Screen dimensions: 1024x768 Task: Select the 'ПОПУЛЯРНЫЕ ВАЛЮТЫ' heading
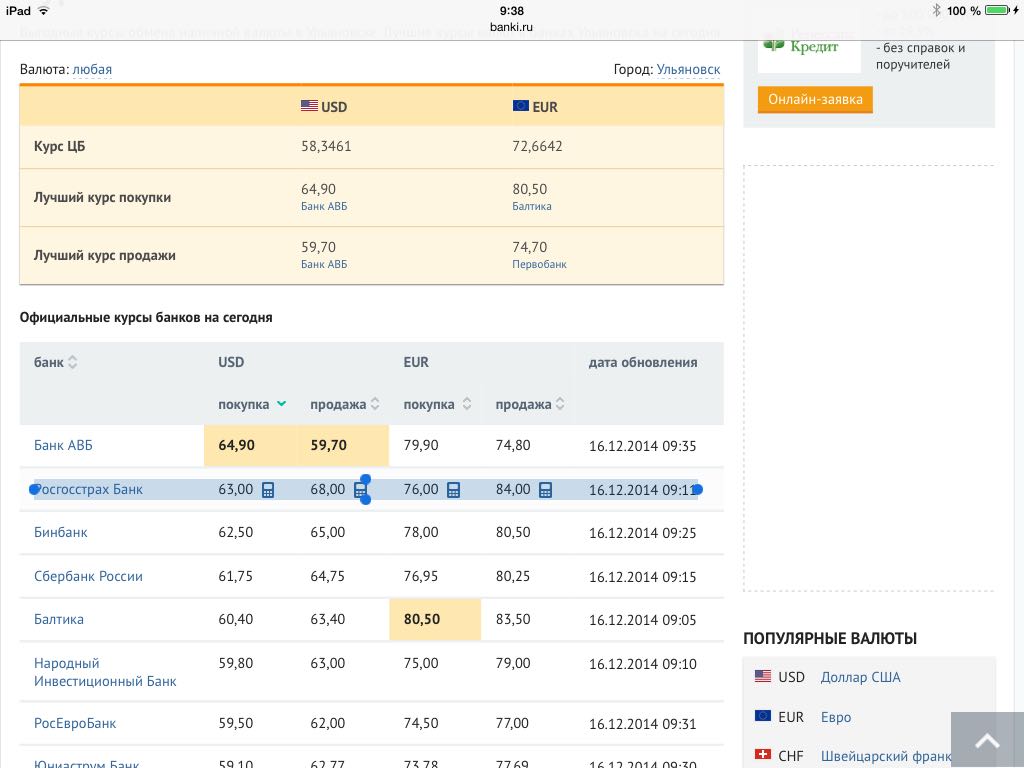click(x=830, y=639)
